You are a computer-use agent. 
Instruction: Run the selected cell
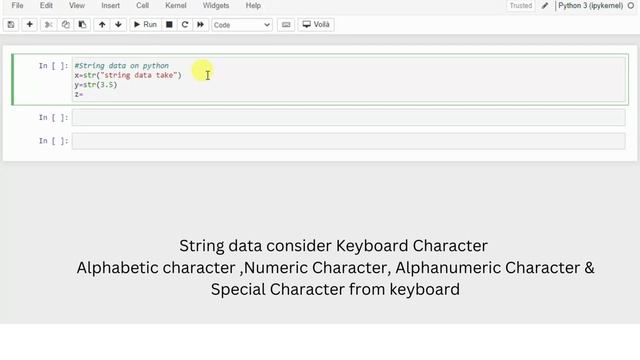tap(145, 25)
